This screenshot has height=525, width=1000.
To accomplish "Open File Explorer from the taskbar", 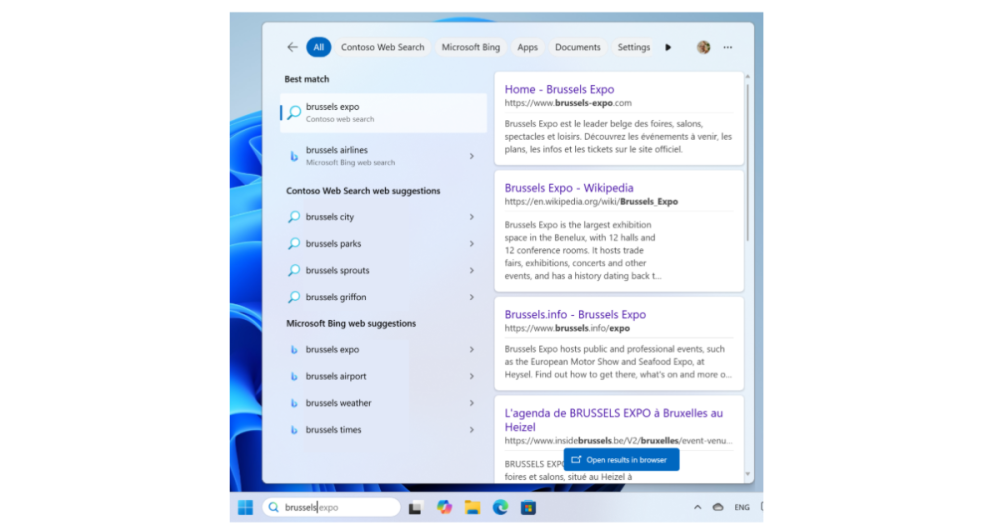I will coord(472,507).
